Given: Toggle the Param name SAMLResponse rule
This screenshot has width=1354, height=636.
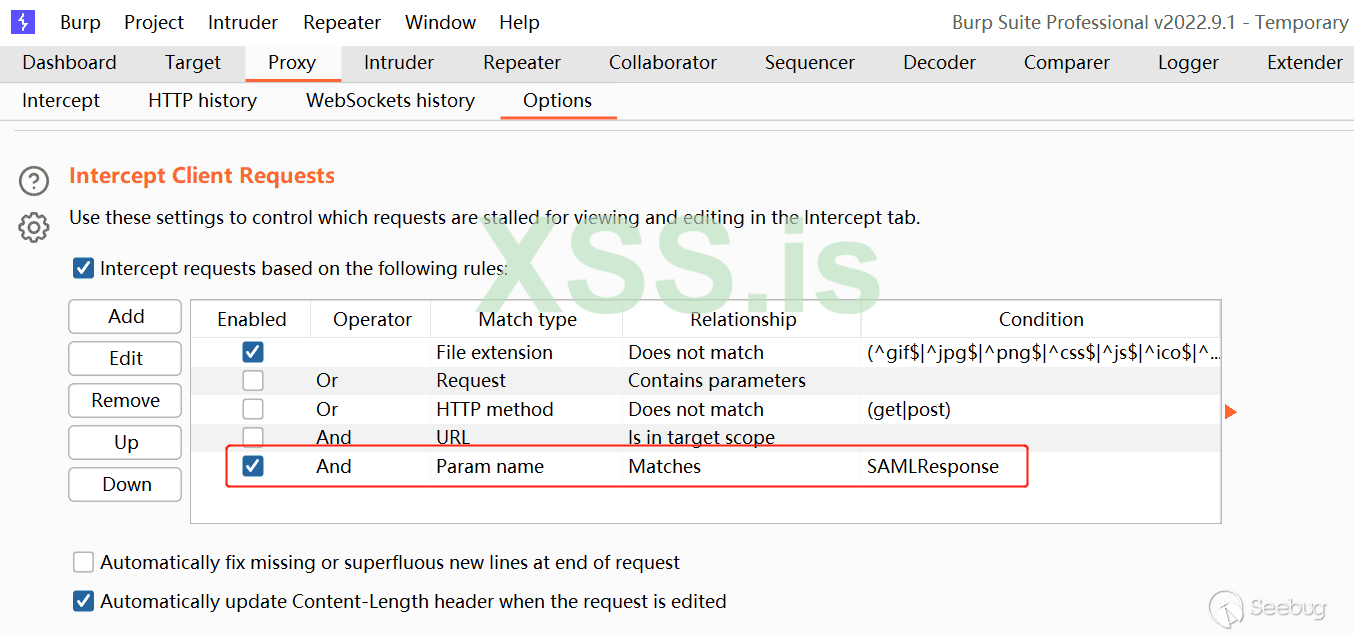Looking at the screenshot, I should (x=253, y=466).
